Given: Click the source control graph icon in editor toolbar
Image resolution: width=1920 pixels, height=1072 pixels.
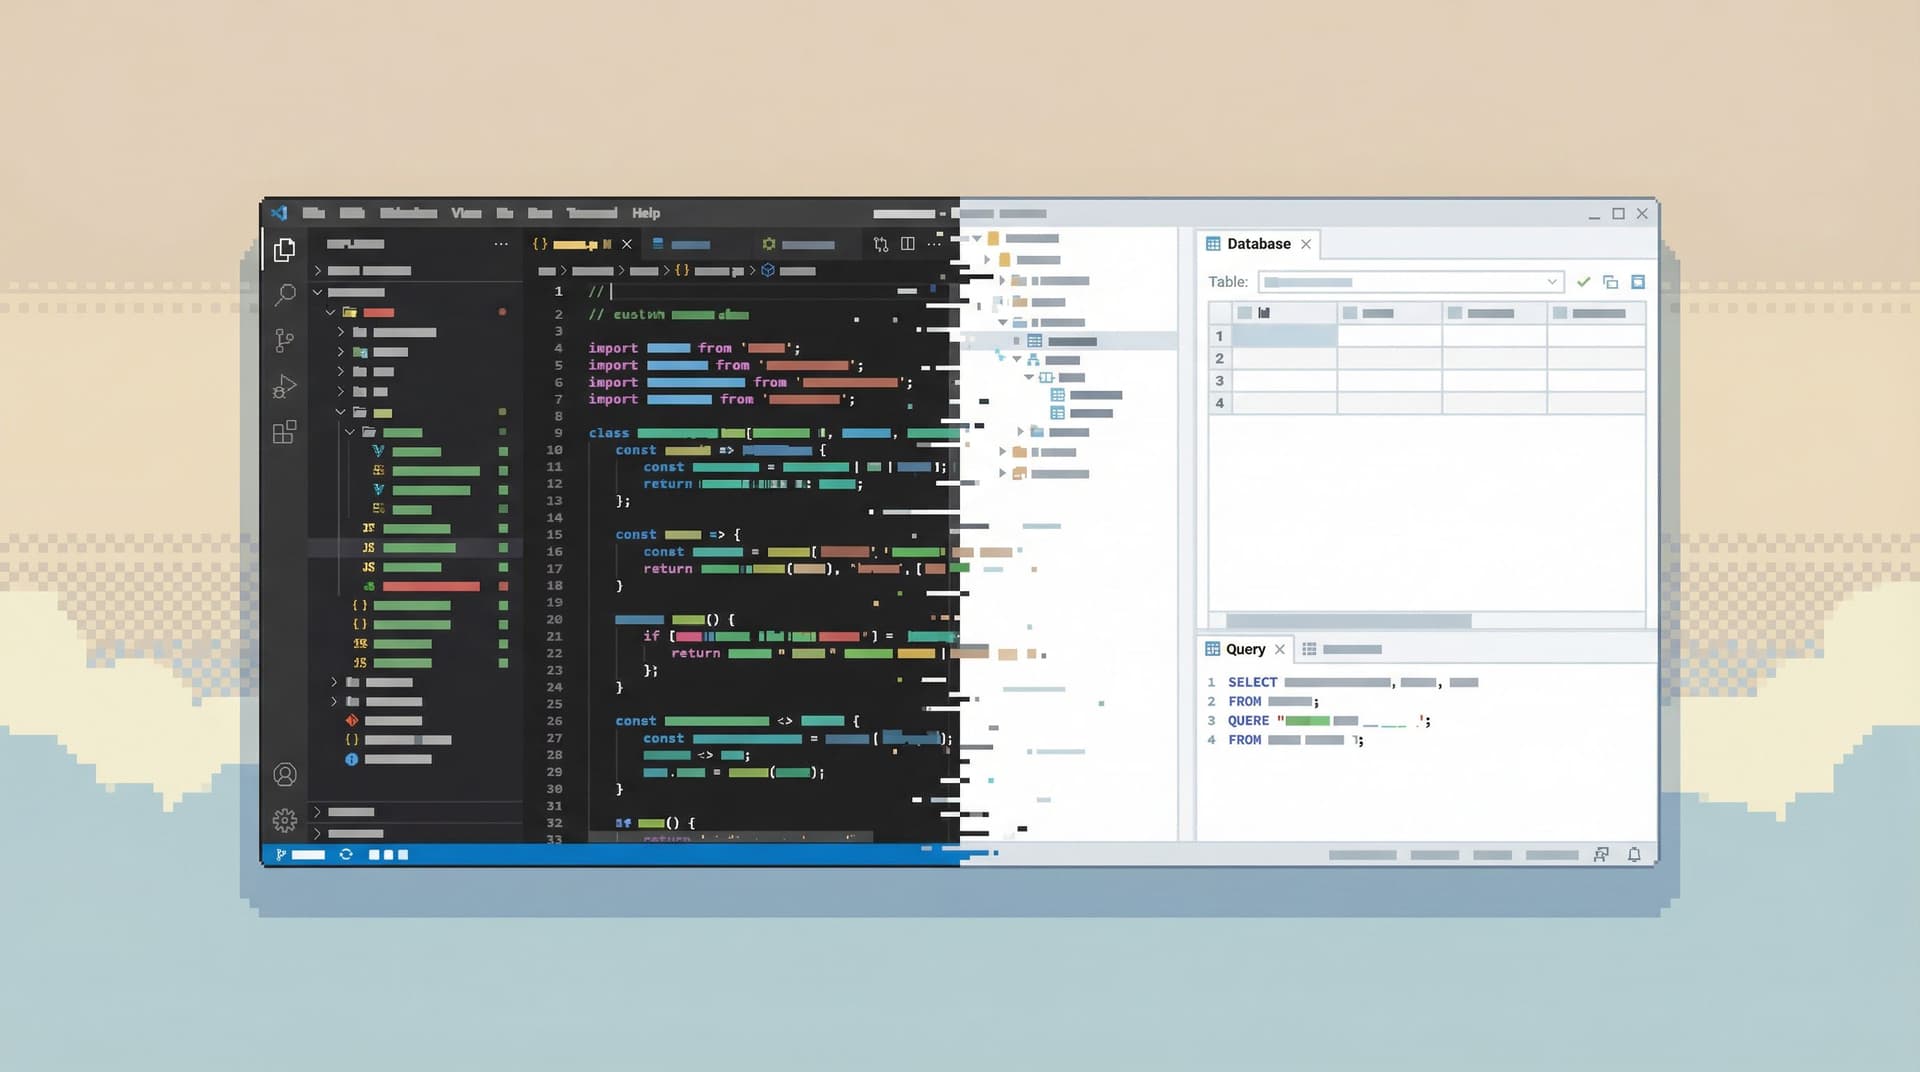Looking at the screenshot, I should (881, 243).
